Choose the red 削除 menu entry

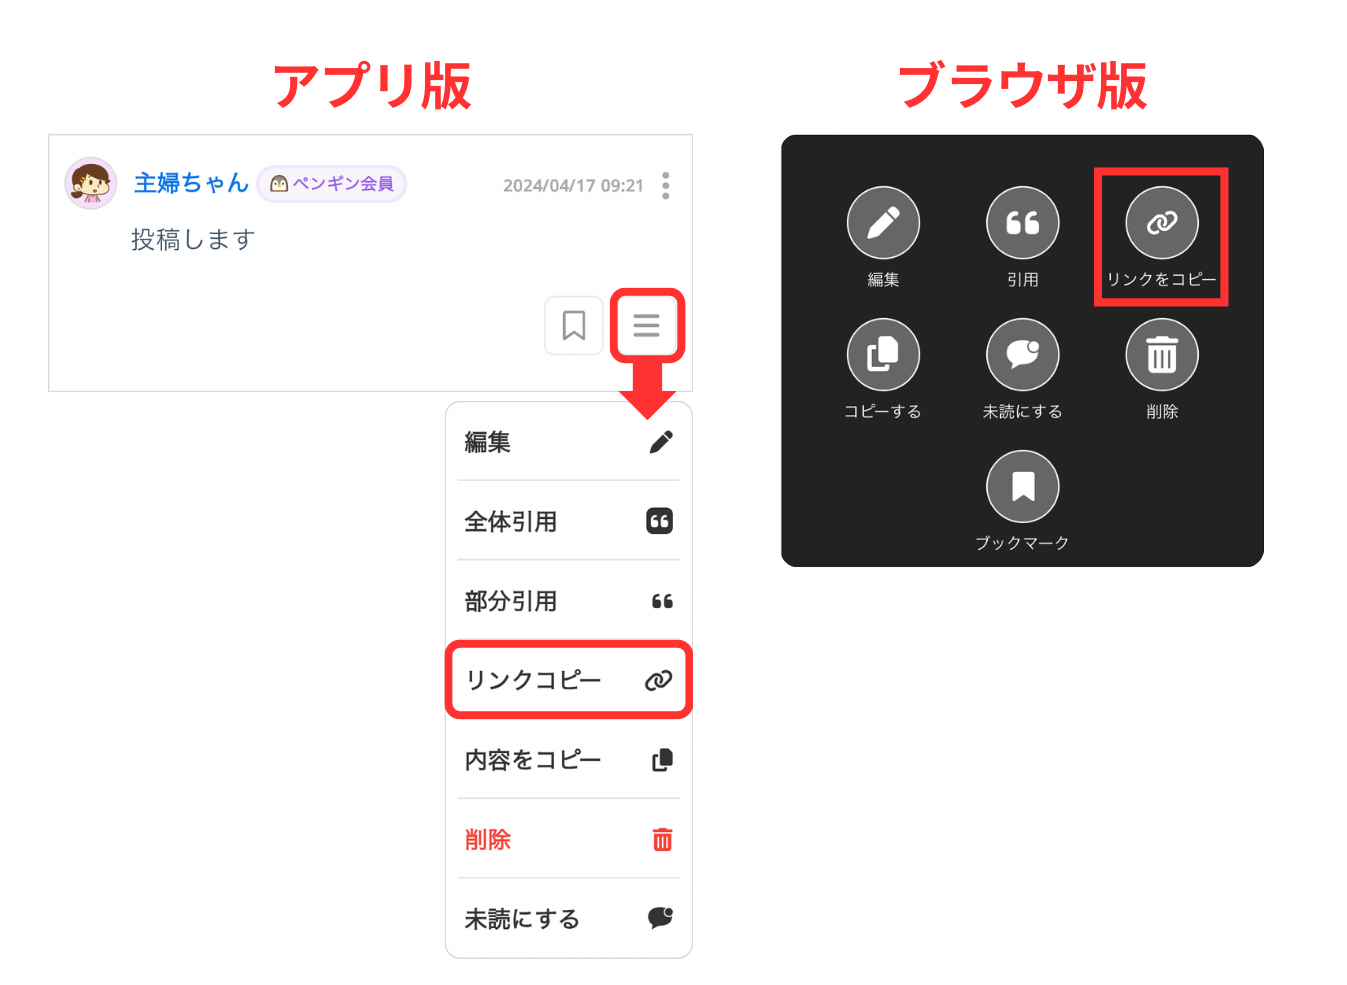coord(569,839)
